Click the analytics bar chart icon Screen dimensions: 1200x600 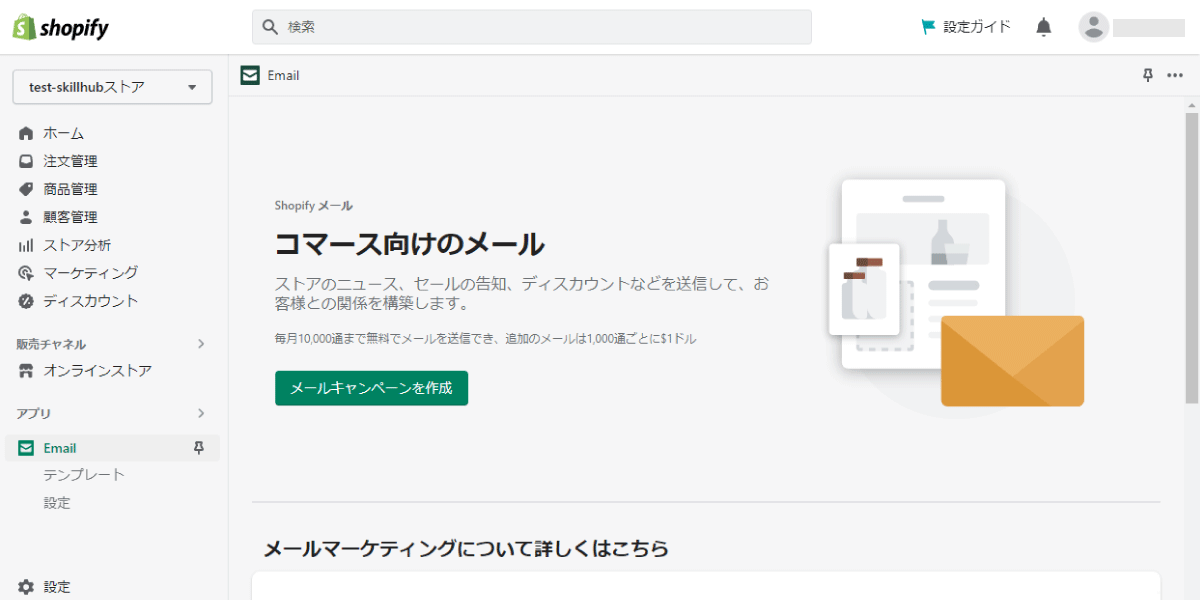(26, 245)
